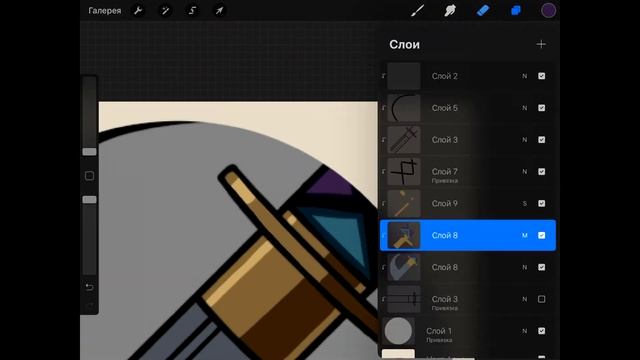640x360 pixels.
Task: Hide the unselected Слой 8 with N mode
Action: (541, 267)
